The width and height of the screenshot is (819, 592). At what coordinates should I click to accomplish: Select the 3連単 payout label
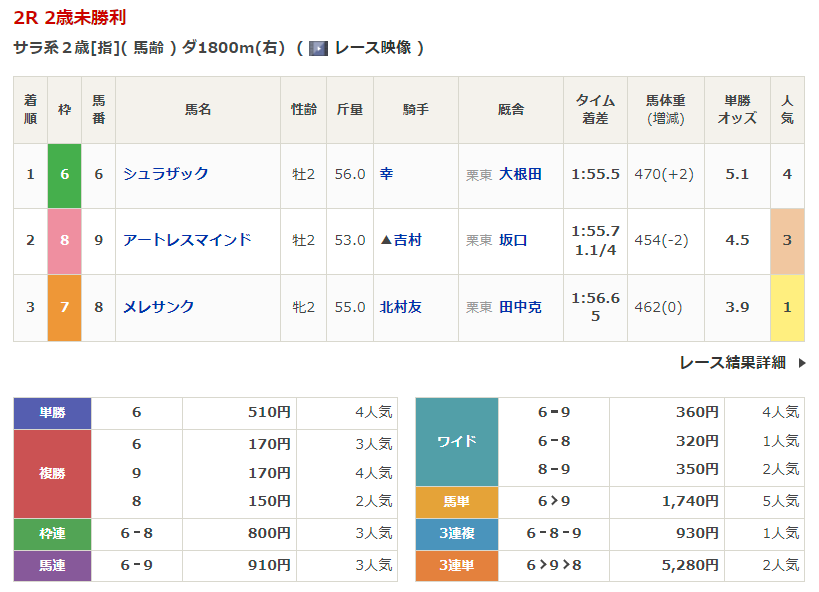coord(456,566)
